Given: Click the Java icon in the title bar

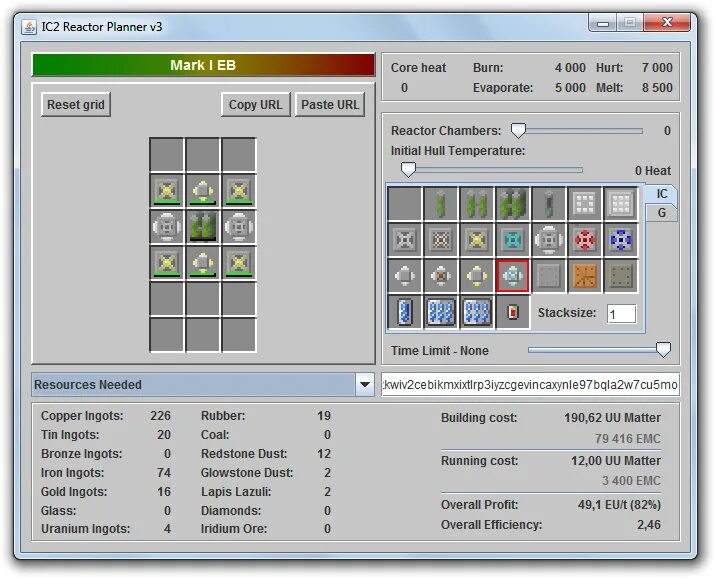Looking at the screenshot, I should [29, 27].
